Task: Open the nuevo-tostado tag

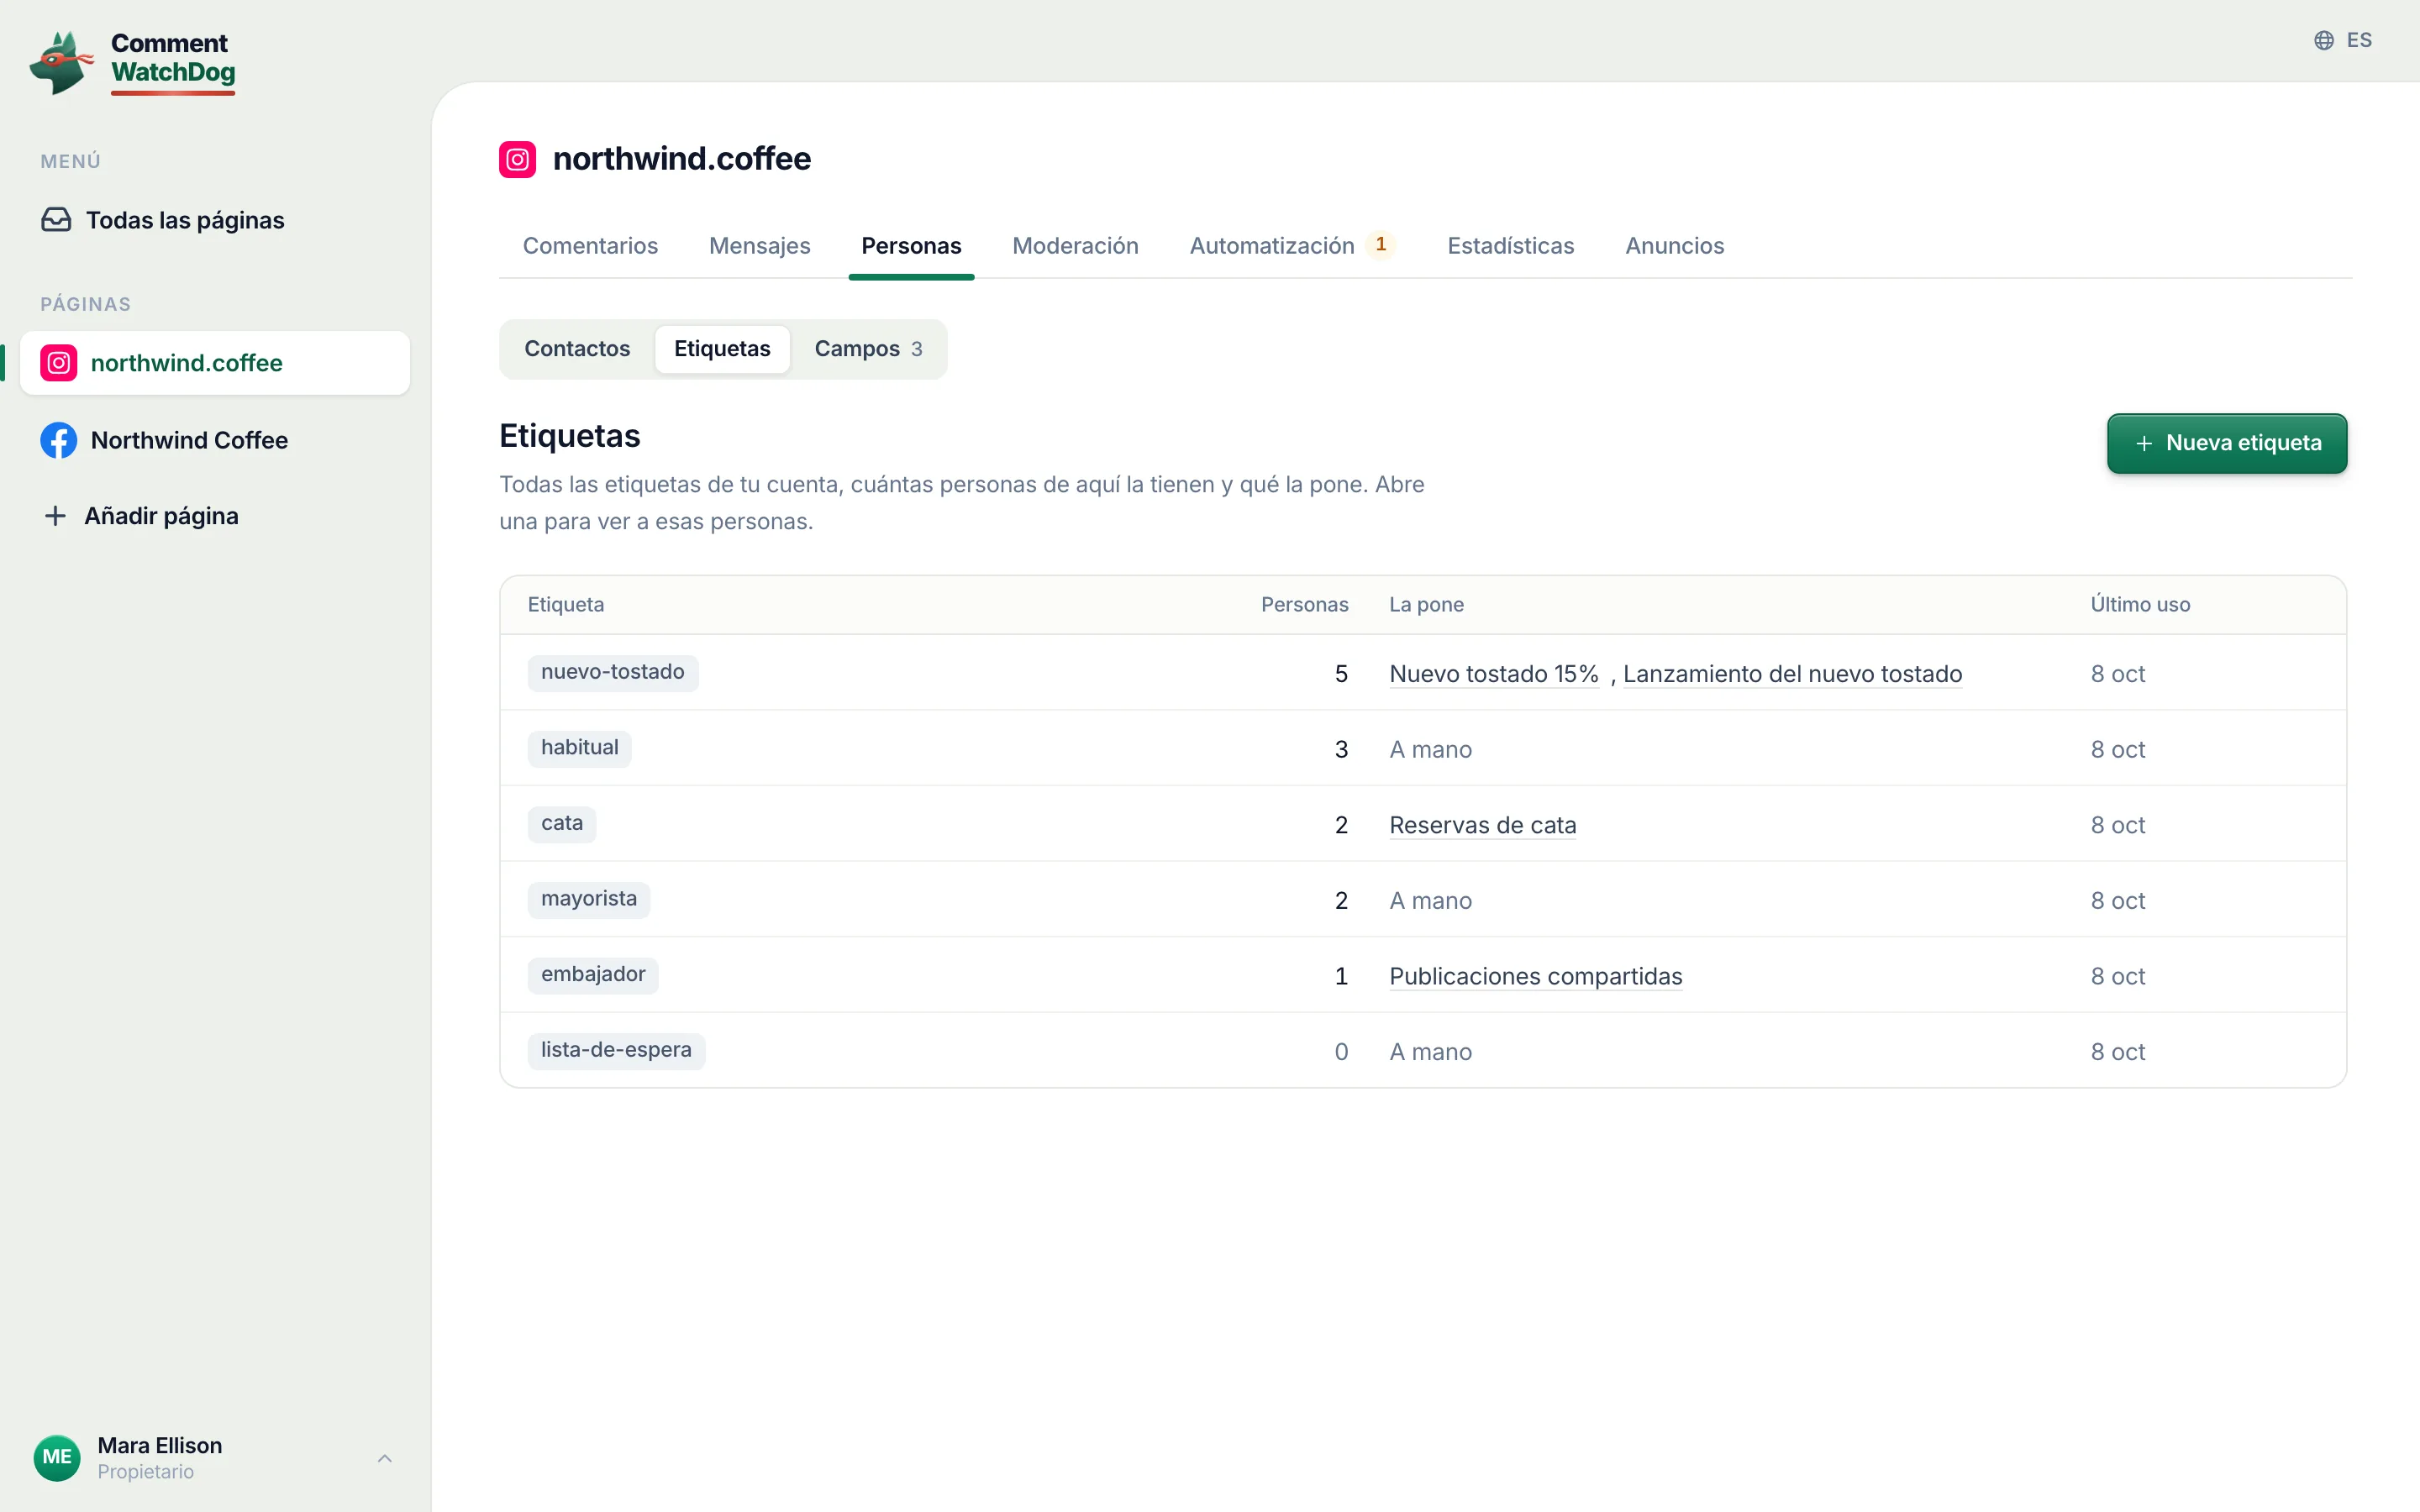Action: point(612,672)
